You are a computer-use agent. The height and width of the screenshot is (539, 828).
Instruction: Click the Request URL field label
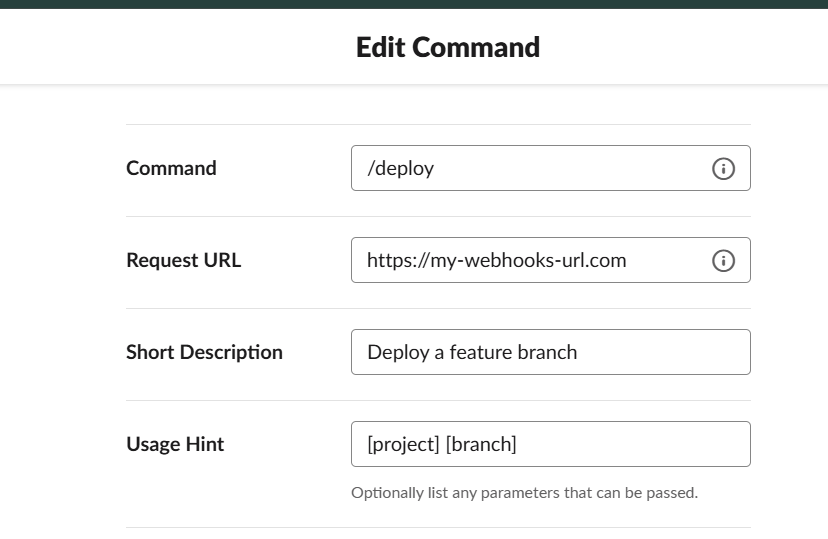coord(183,260)
